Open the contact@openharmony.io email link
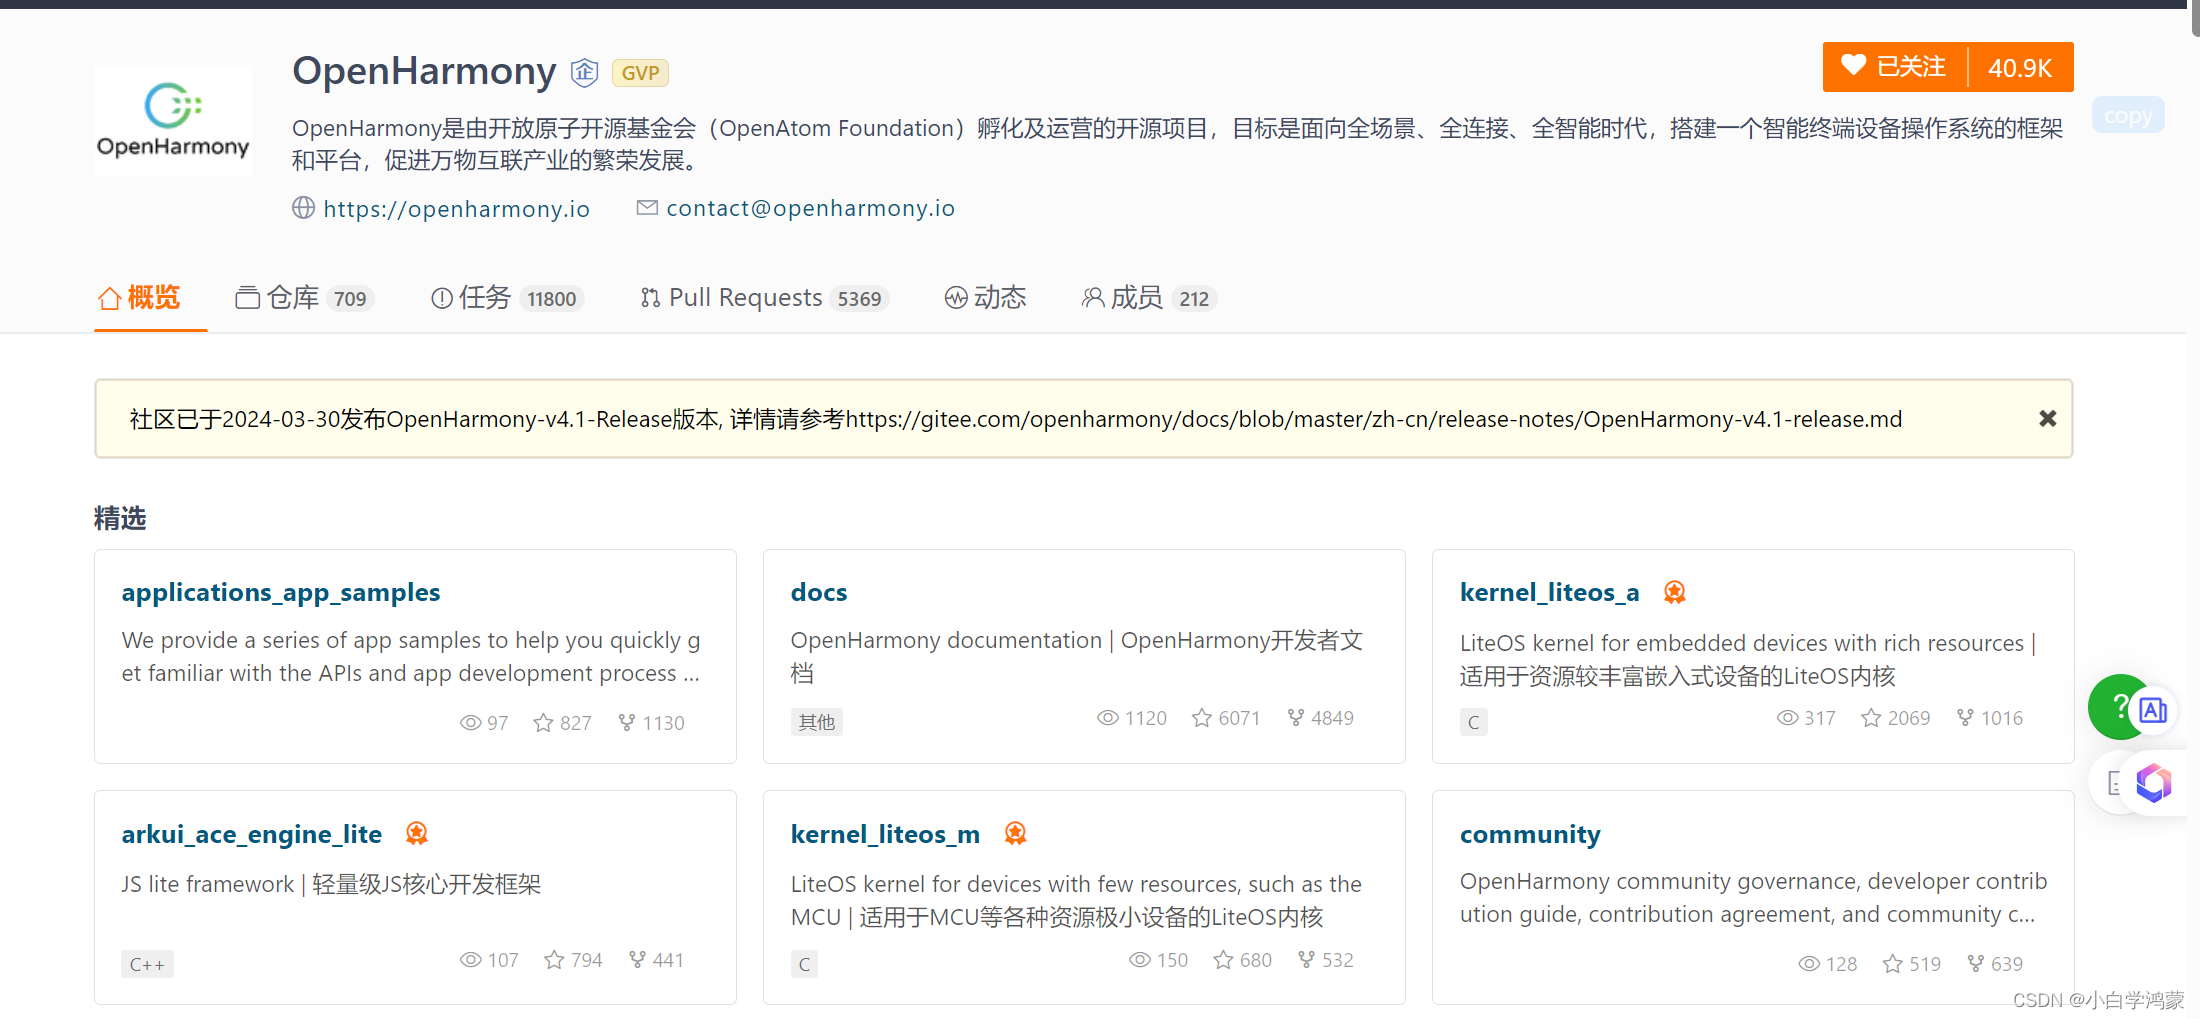The width and height of the screenshot is (2200, 1019). (x=810, y=208)
